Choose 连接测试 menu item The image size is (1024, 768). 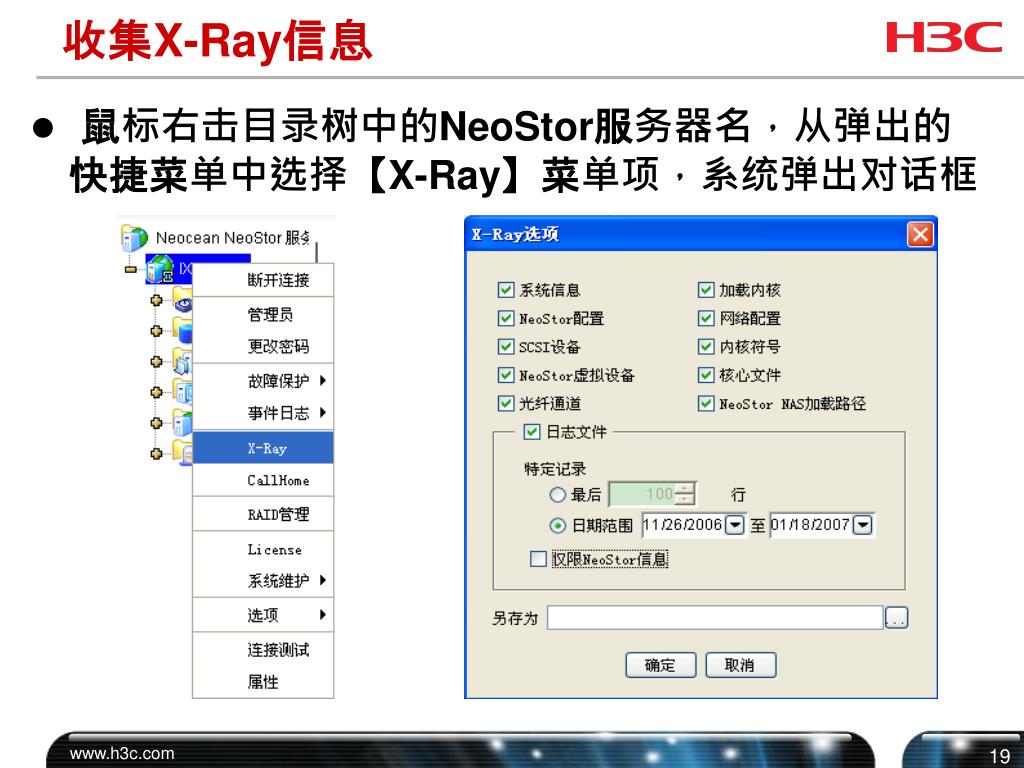(x=263, y=650)
